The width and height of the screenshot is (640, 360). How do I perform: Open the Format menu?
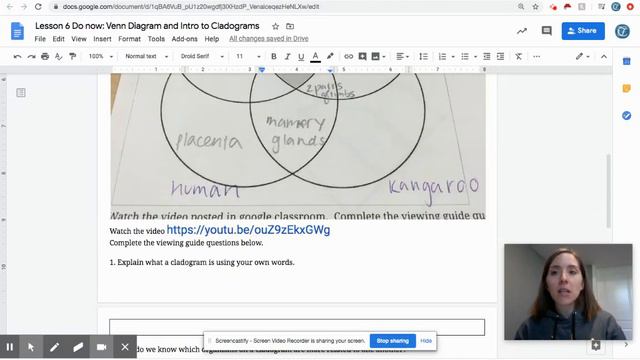pos(129,39)
